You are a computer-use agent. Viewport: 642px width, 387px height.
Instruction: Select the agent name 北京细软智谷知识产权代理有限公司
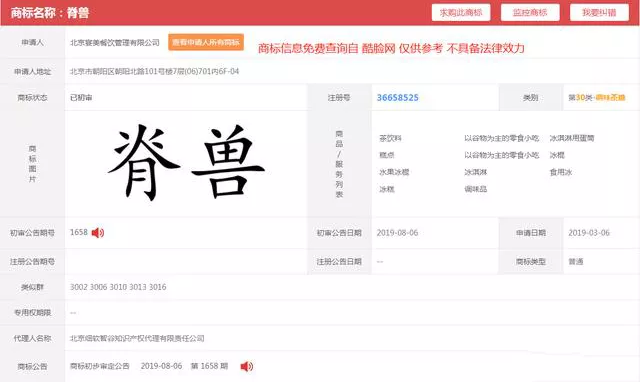137,339
